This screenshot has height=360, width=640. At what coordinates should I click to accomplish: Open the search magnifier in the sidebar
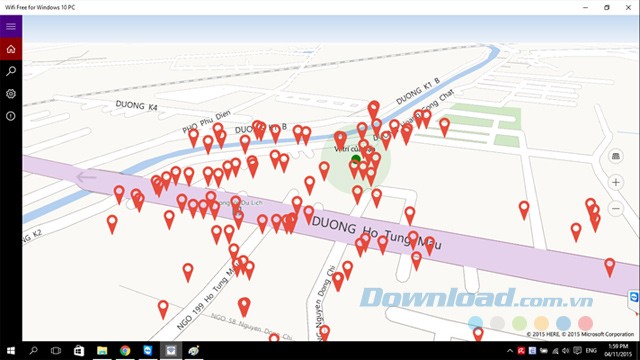(11, 71)
